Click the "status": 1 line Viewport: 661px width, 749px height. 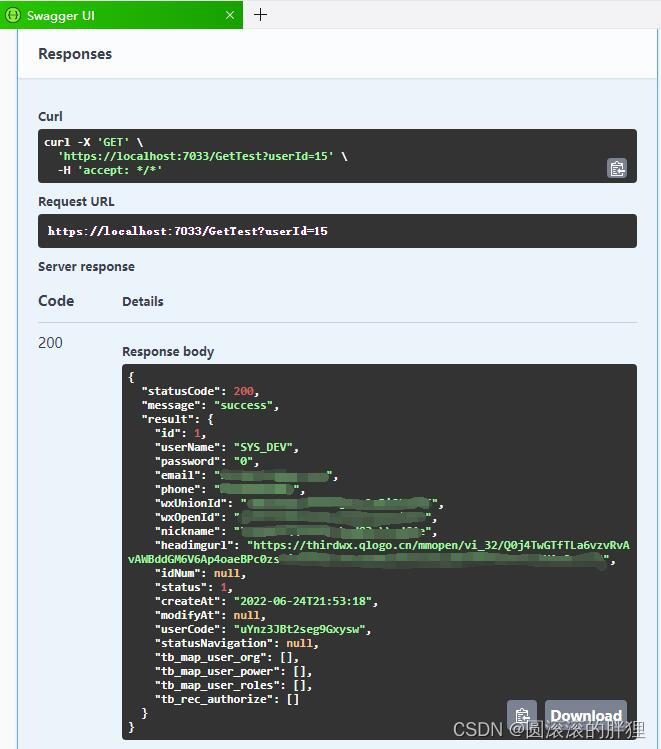pyautogui.click(x=193, y=587)
